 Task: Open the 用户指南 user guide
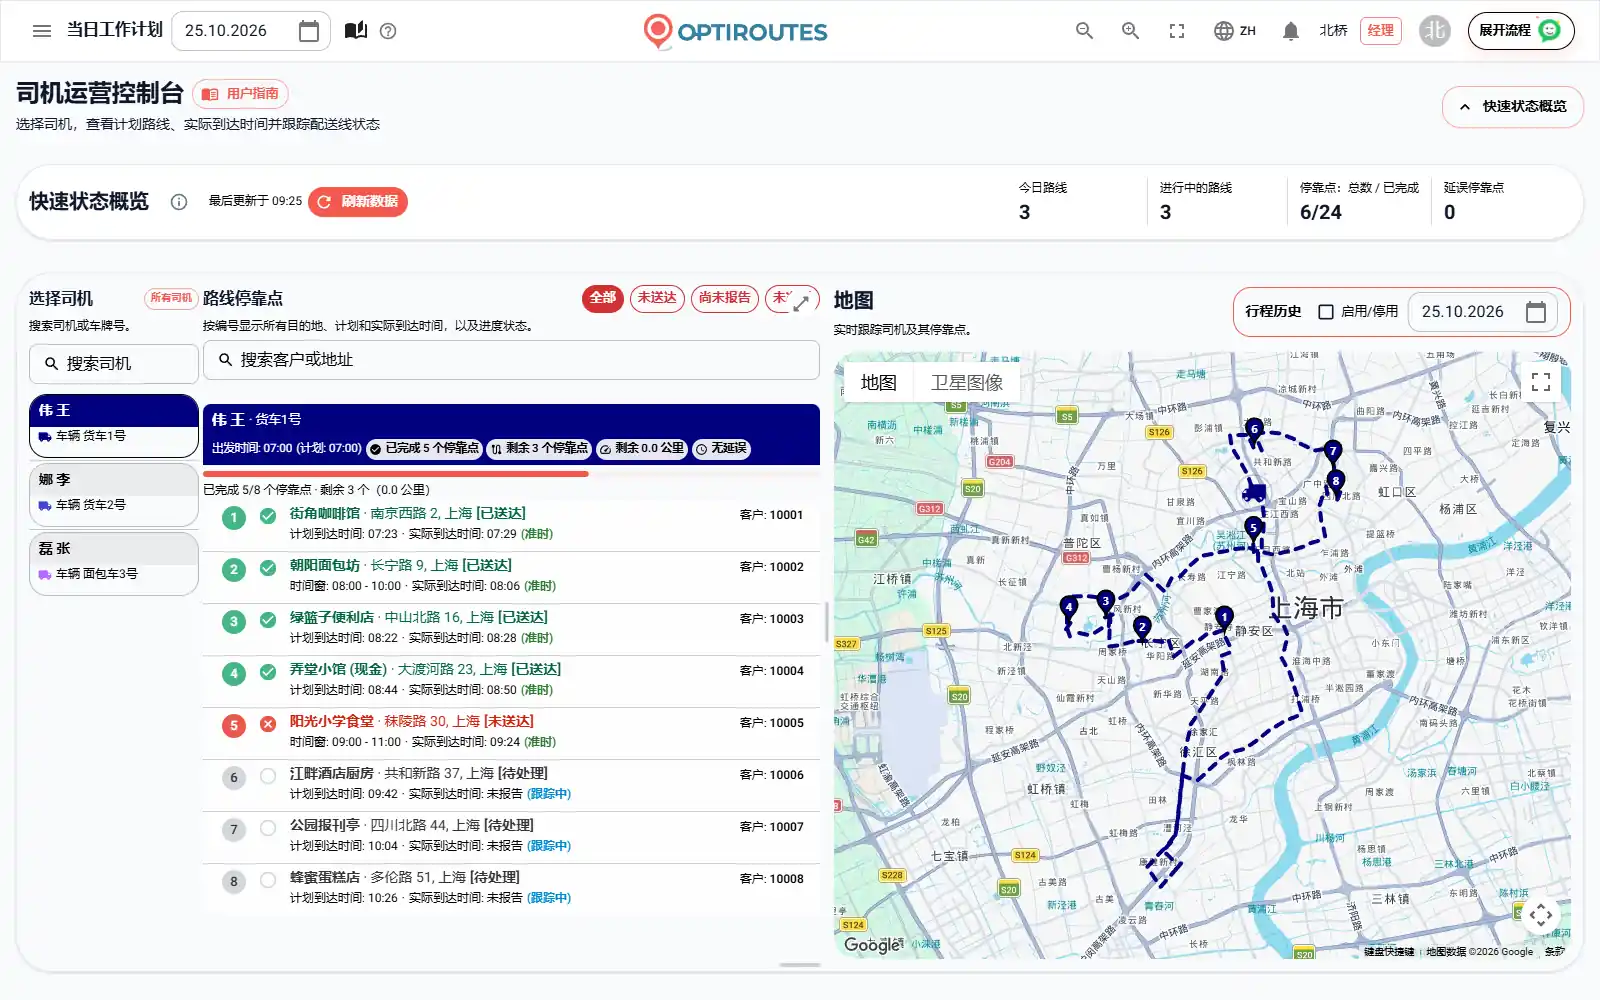[241, 94]
